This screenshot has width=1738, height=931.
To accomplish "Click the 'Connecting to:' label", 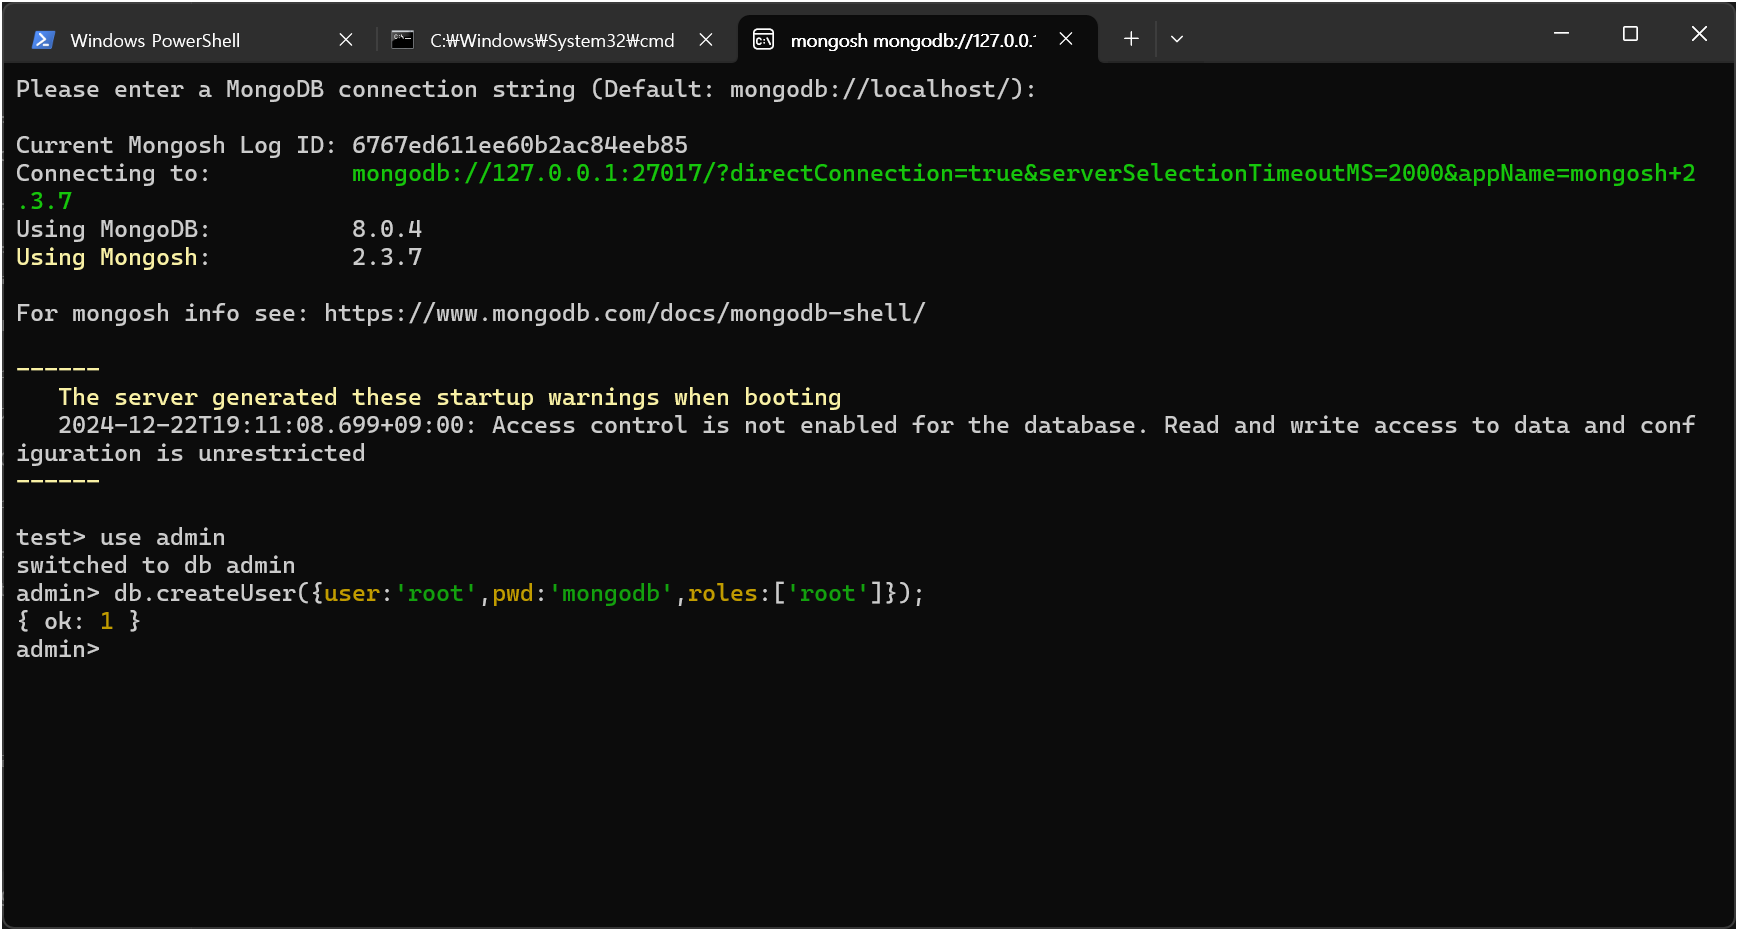I will 113,173.
